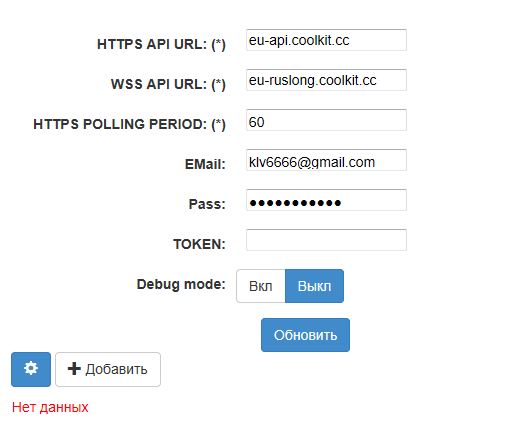Click the red Нет данных message
The width and height of the screenshot is (530, 426).
50,407
